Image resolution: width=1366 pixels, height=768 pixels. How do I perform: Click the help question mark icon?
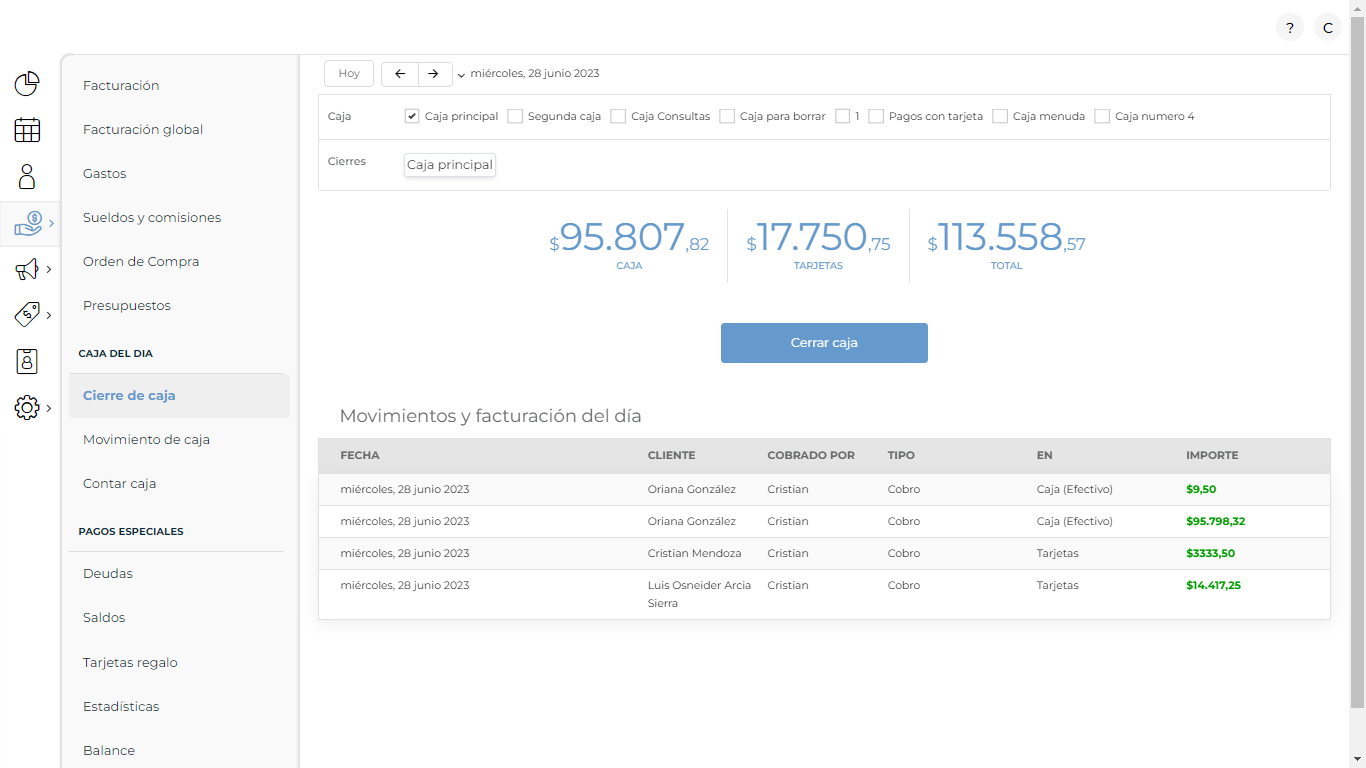click(x=1290, y=28)
